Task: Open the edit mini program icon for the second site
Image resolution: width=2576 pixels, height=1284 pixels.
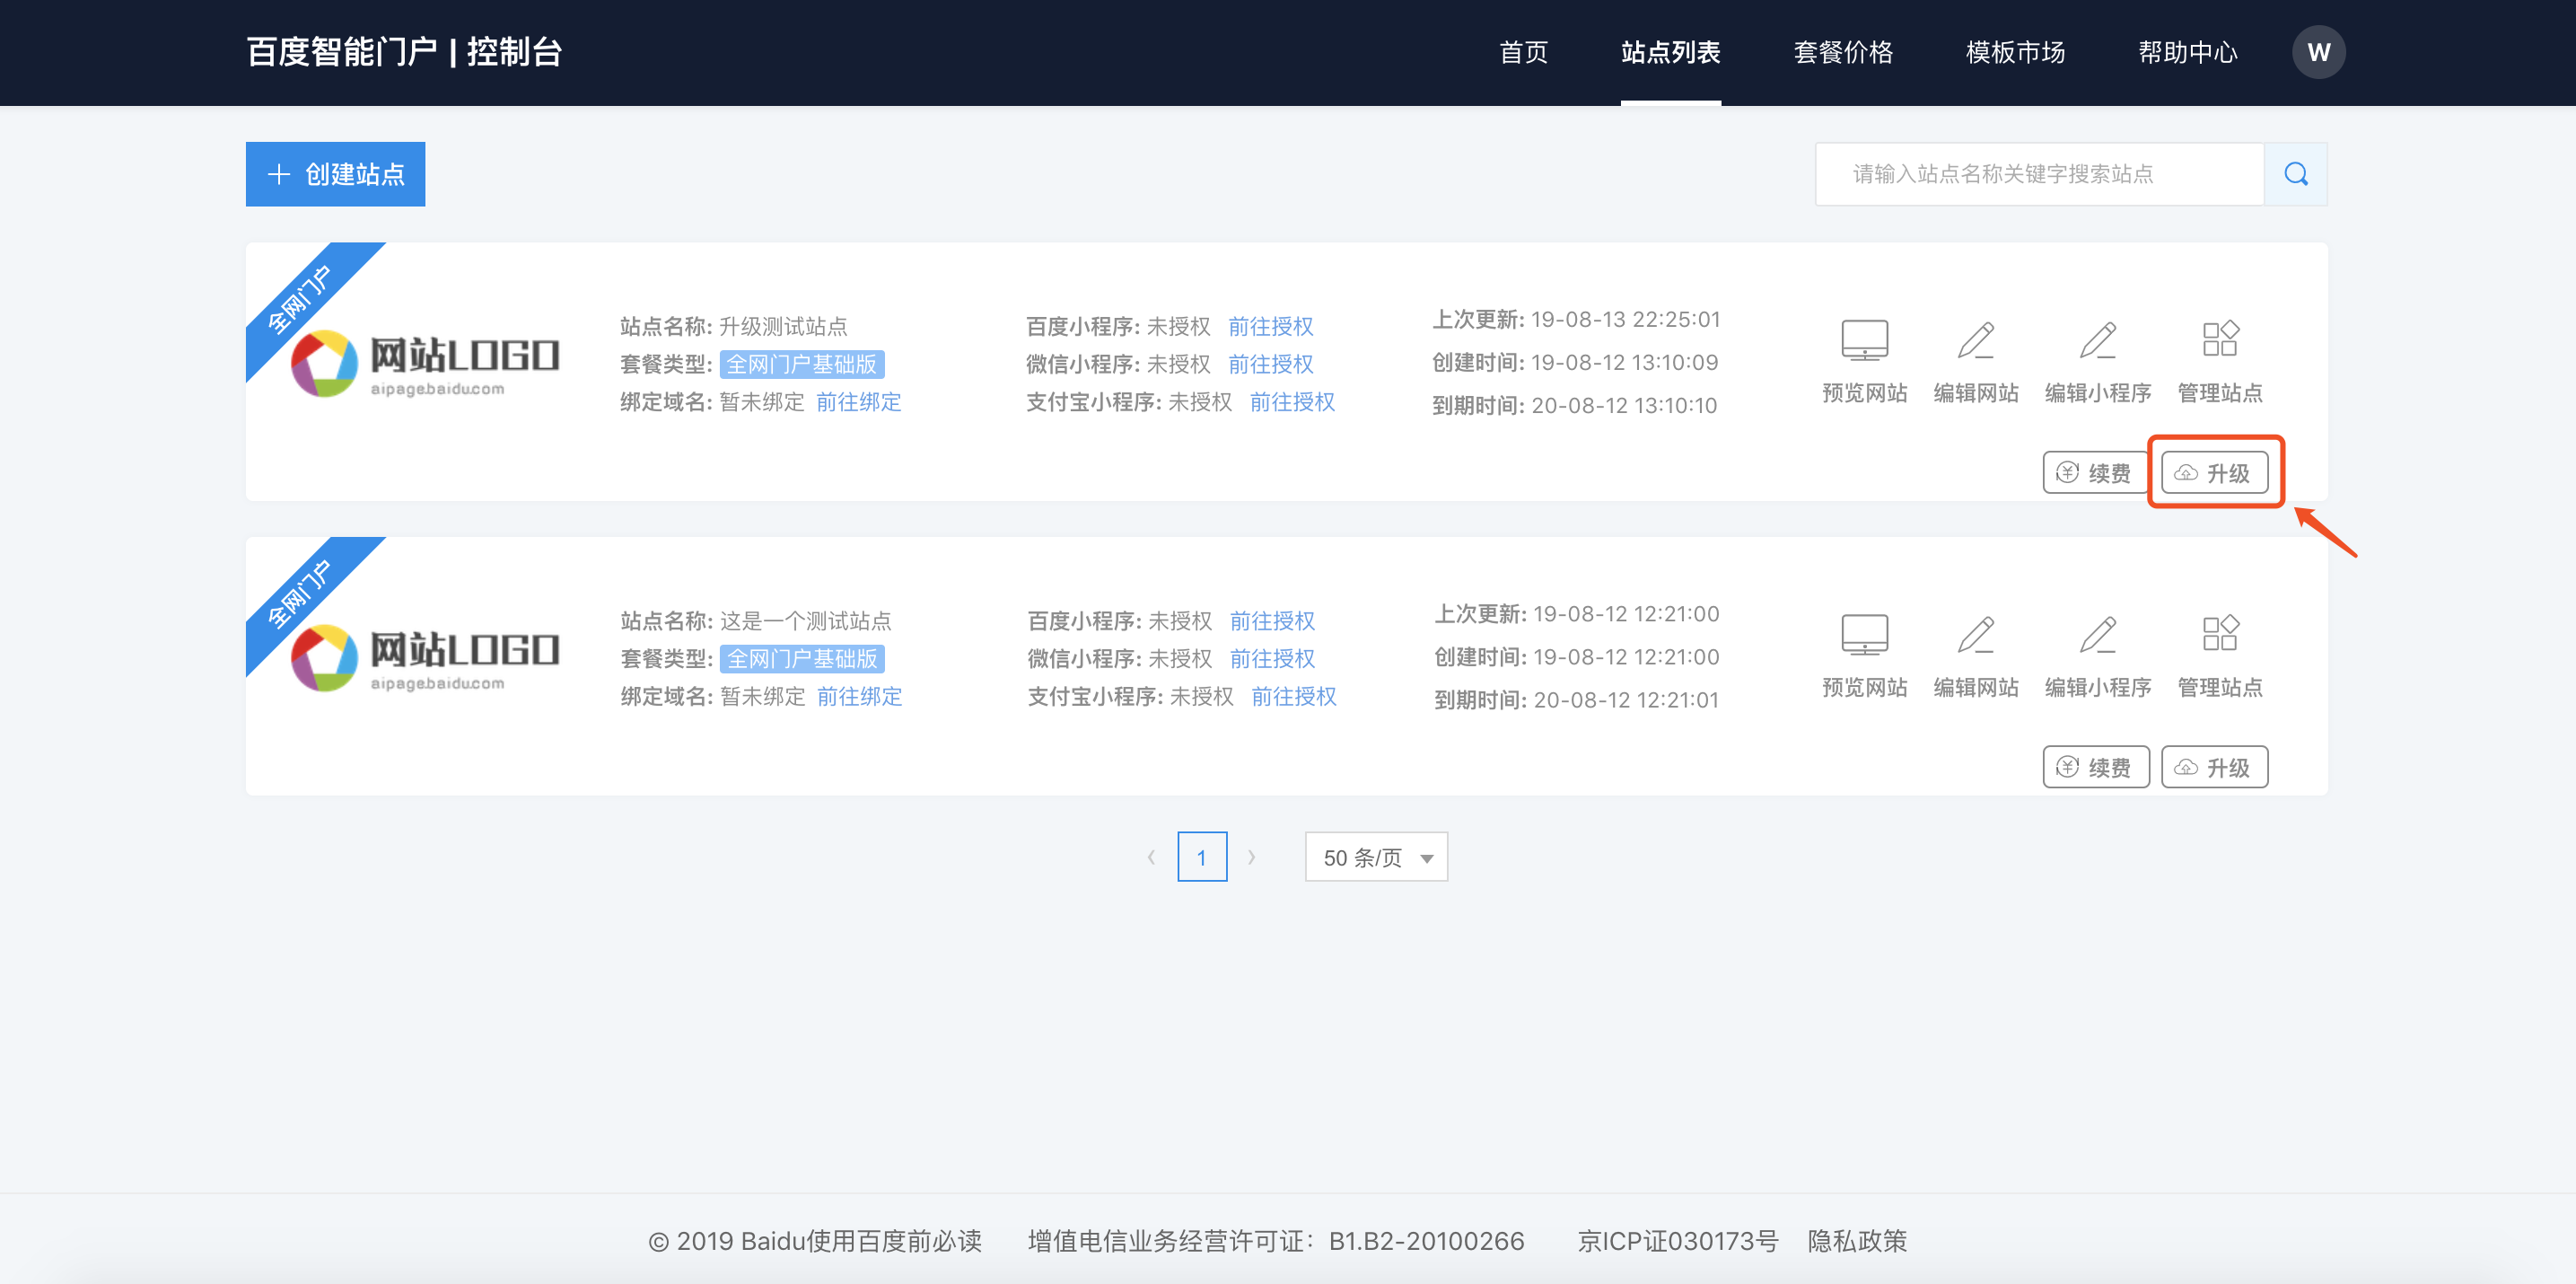Action: point(2097,635)
